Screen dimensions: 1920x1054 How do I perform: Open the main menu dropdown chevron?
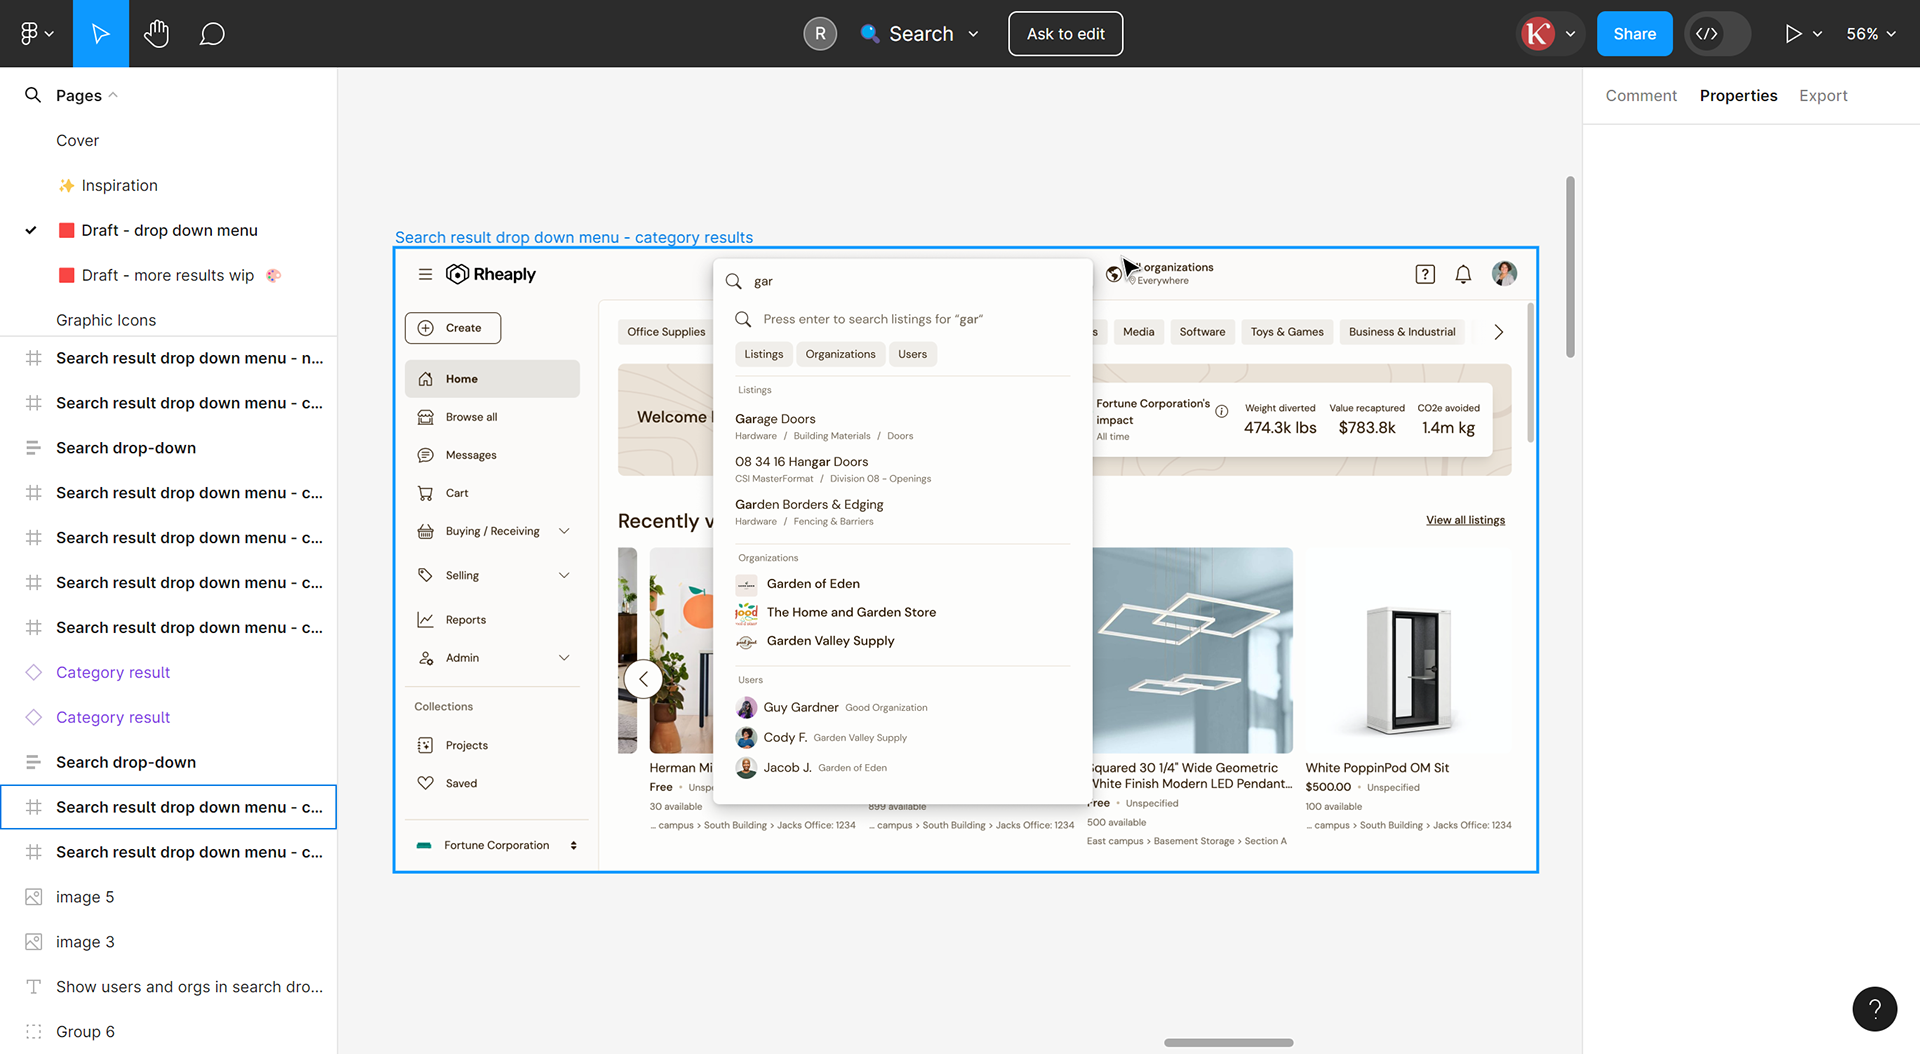pyautogui.click(x=49, y=34)
